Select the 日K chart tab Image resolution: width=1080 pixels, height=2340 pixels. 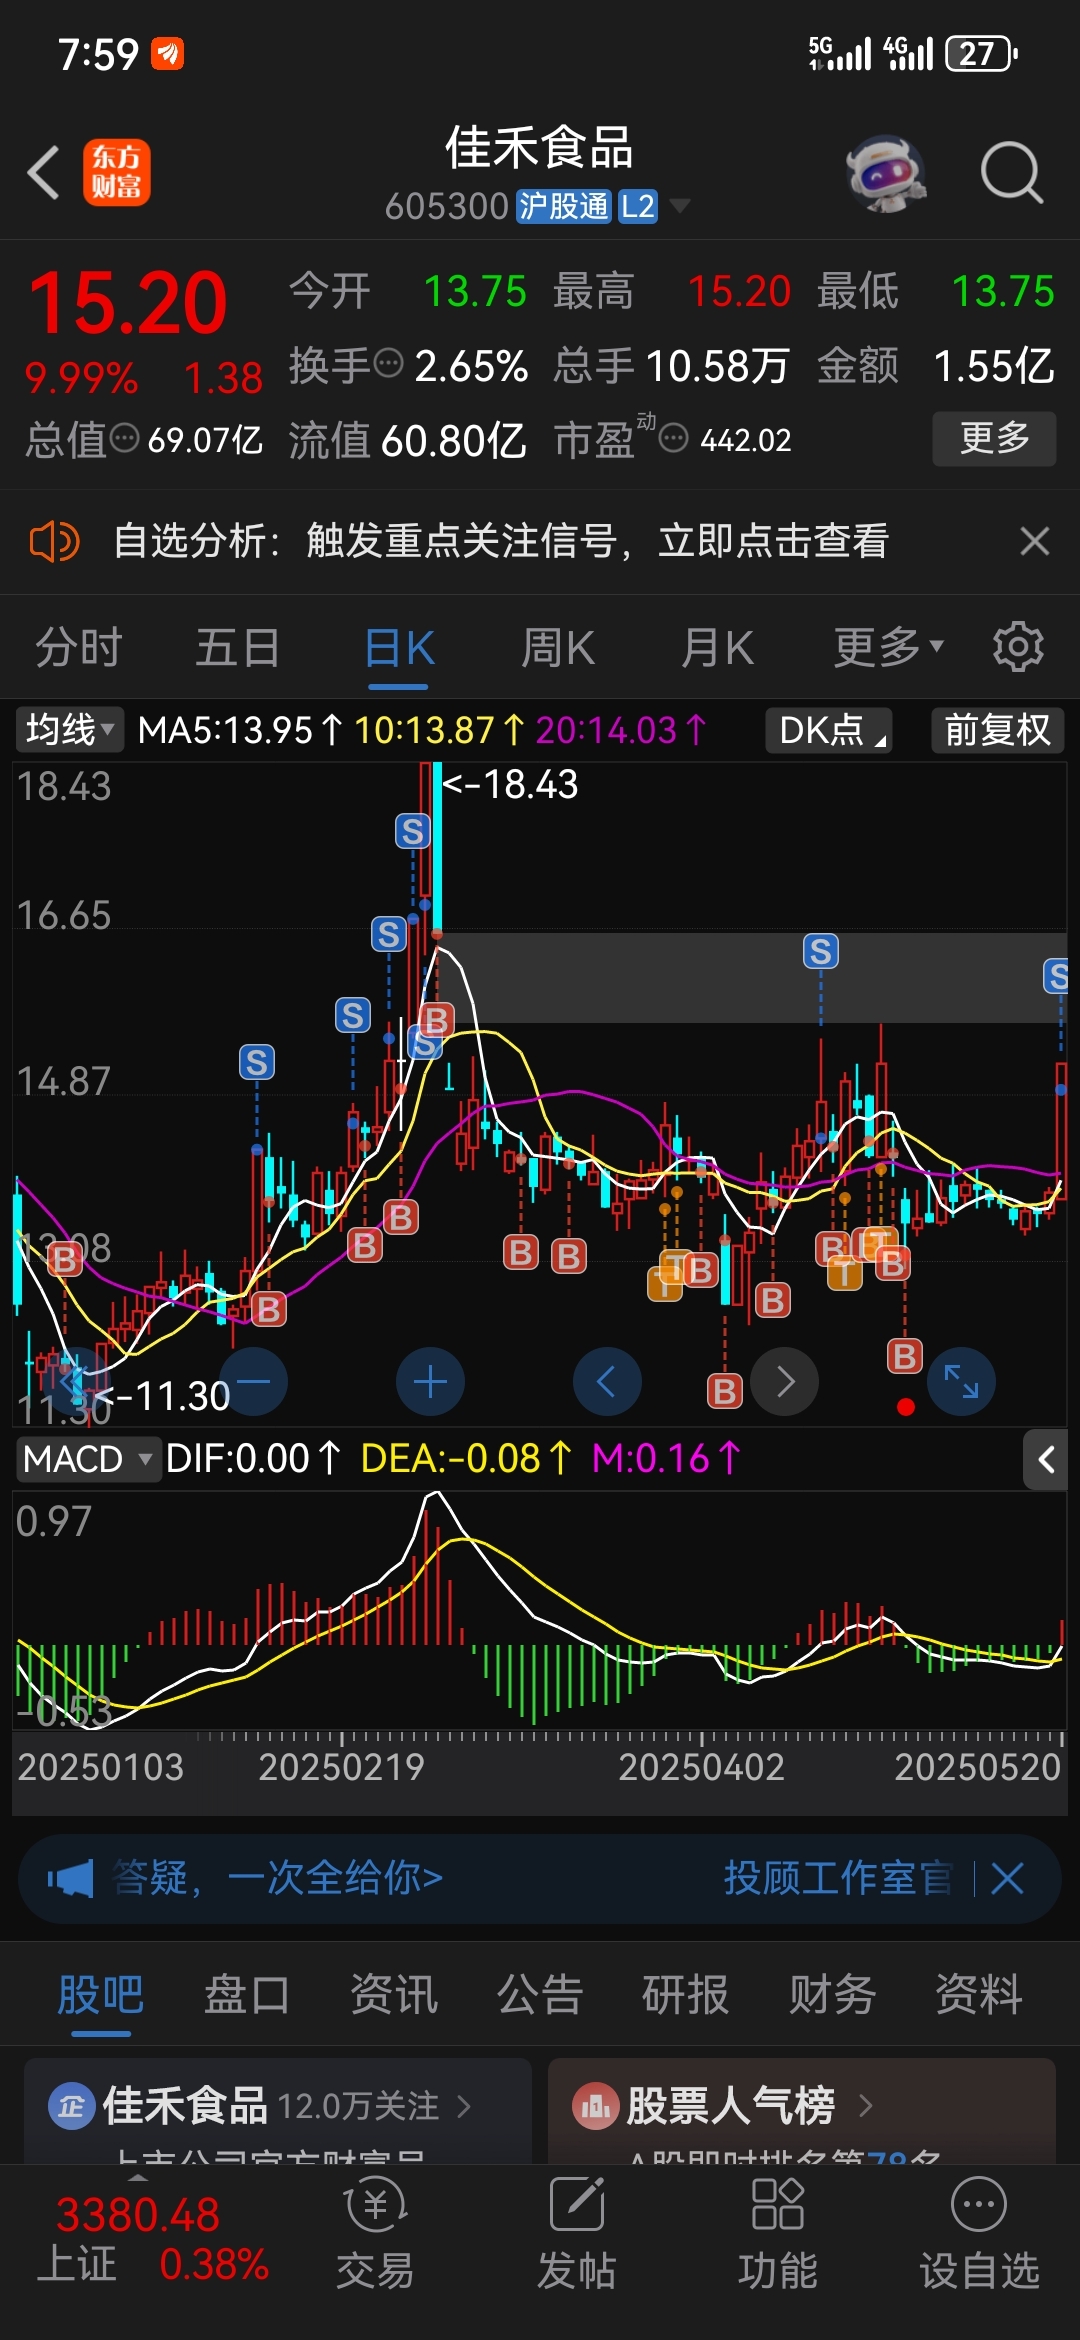398,647
